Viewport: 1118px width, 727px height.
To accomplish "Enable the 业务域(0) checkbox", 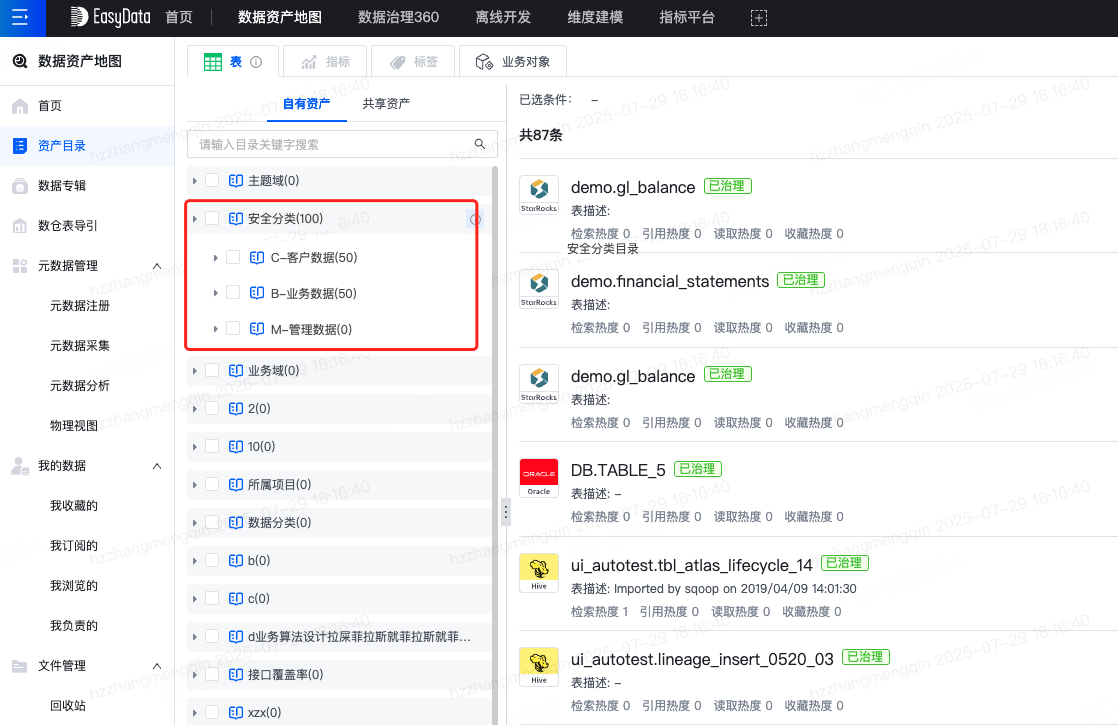I will click(x=212, y=371).
